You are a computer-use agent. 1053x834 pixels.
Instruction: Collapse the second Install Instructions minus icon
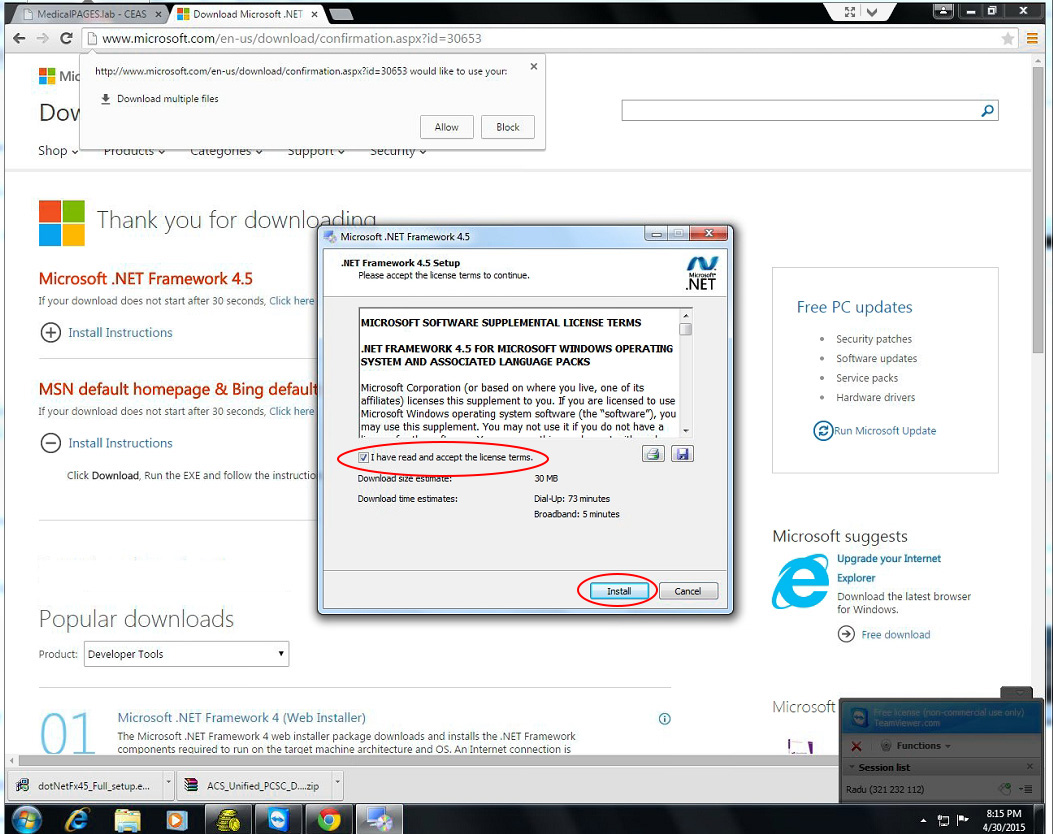pos(50,443)
